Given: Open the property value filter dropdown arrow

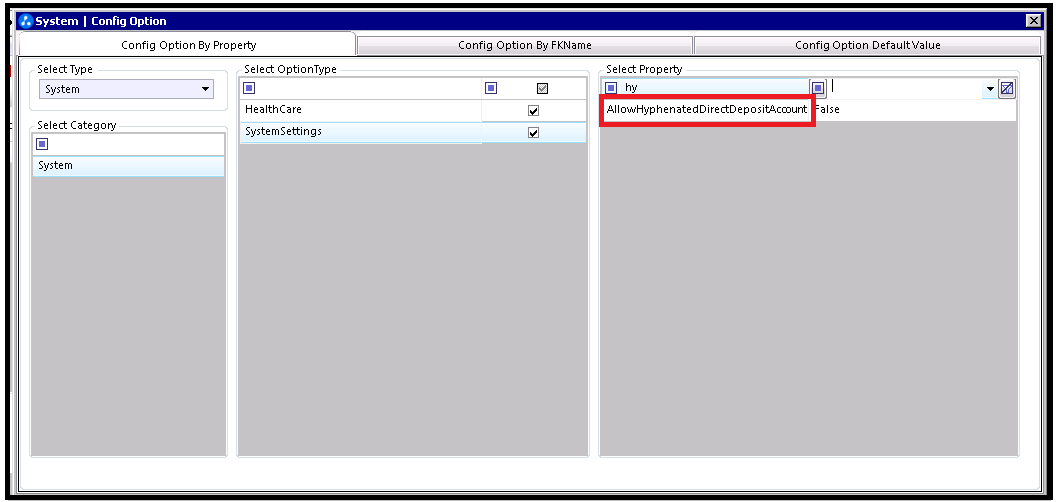Looking at the screenshot, I should pyautogui.click(x=990, y=89).
